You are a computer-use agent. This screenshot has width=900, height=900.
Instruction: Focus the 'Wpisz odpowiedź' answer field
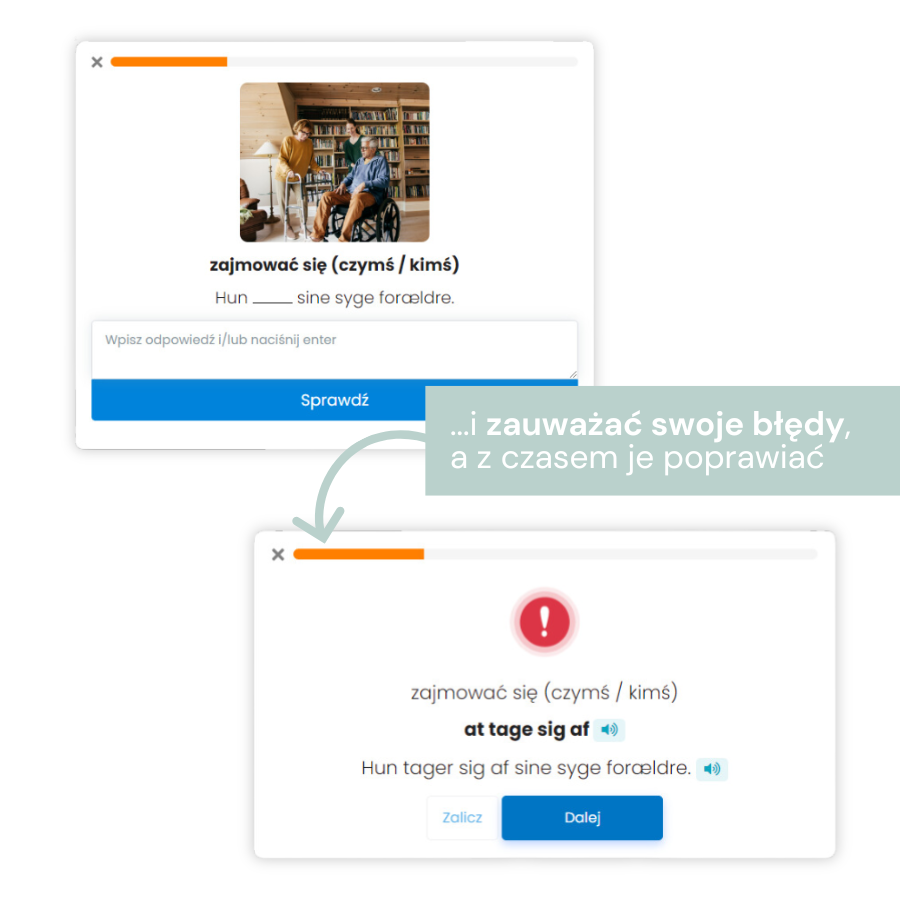click(334, 350)
